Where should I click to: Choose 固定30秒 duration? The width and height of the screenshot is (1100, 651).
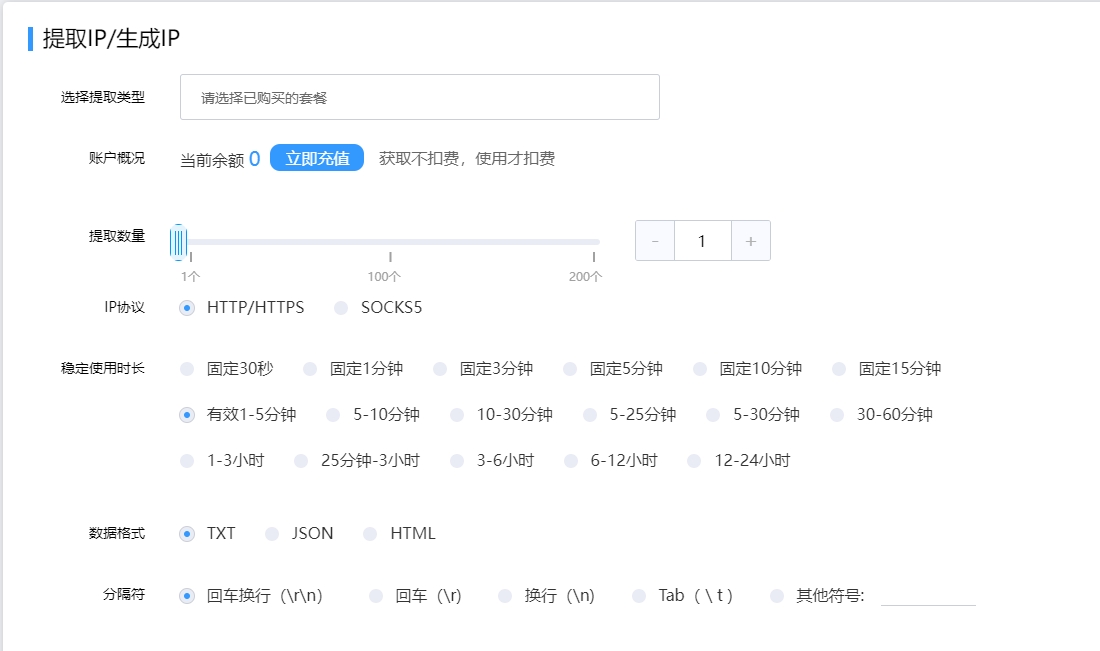tap(187, 369)
